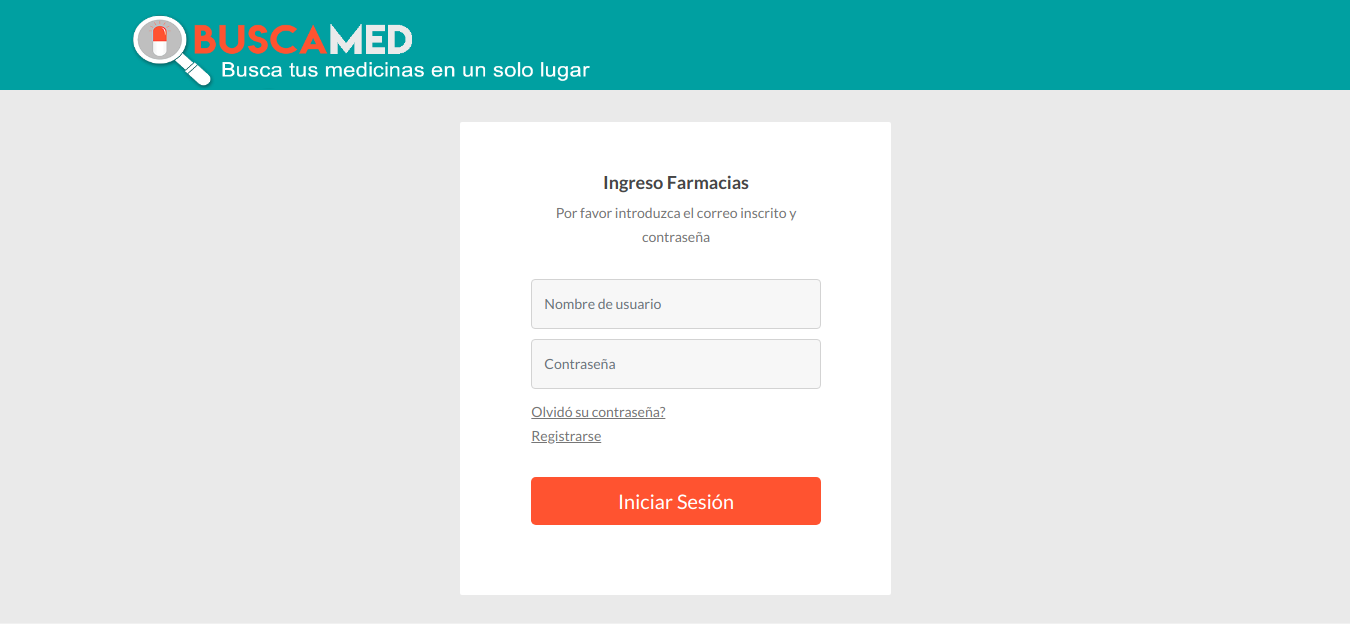1350x624 pixels.
Task: Focus the Contraseña password field
Action: (676, 364)
